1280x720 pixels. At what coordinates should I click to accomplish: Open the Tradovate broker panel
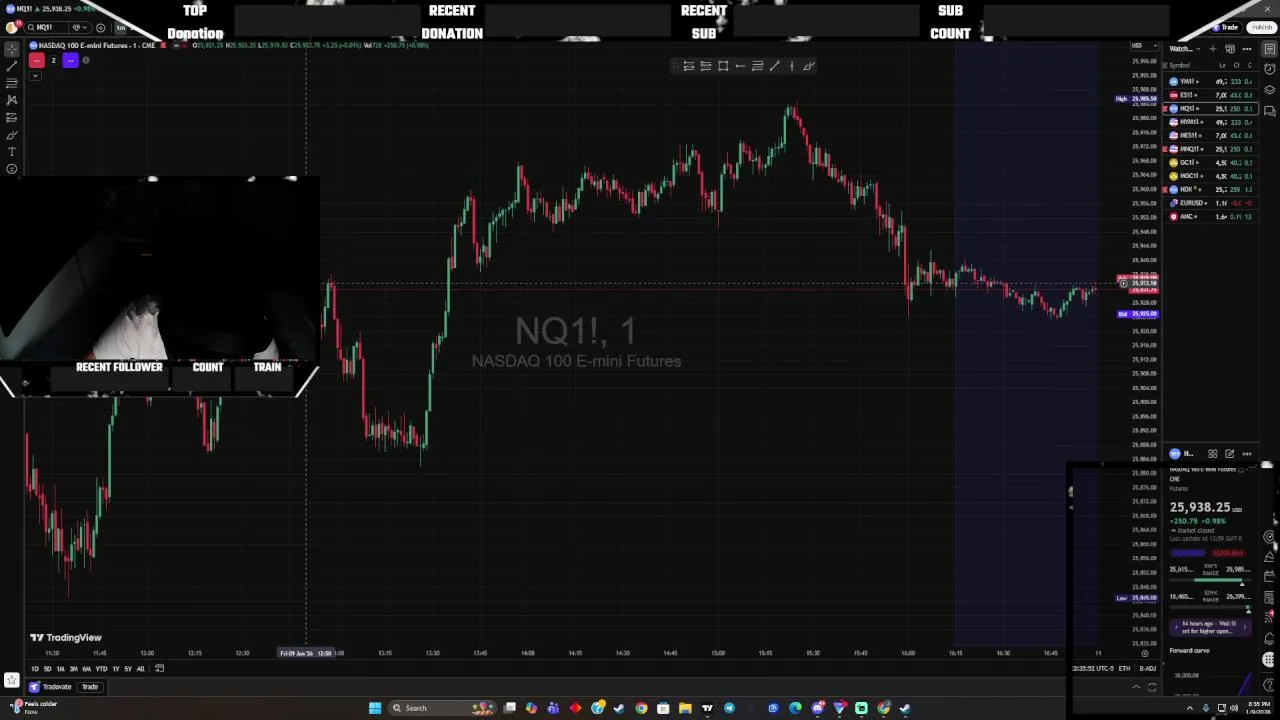(x=51, y=687)
